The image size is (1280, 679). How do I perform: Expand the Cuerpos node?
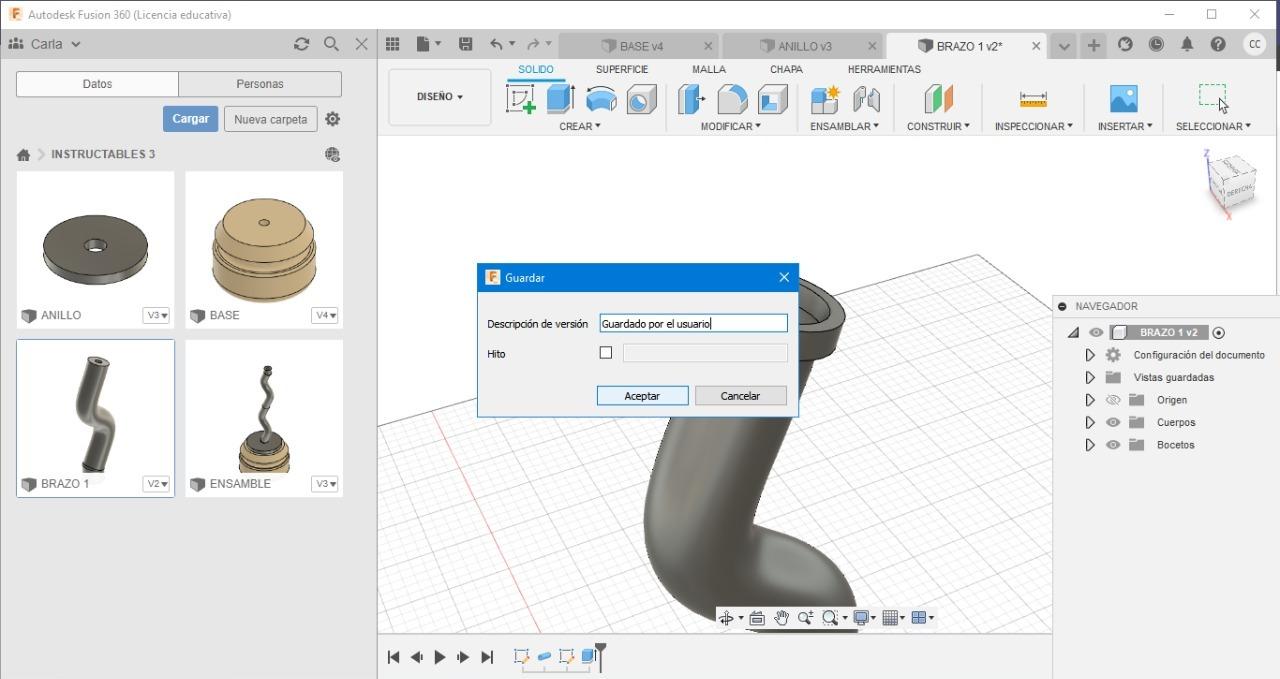point(1090,422)
